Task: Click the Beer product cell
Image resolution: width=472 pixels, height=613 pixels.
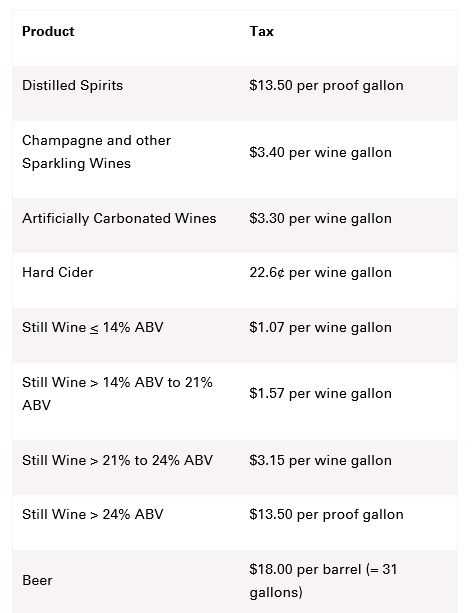Action: click(37, 581)
